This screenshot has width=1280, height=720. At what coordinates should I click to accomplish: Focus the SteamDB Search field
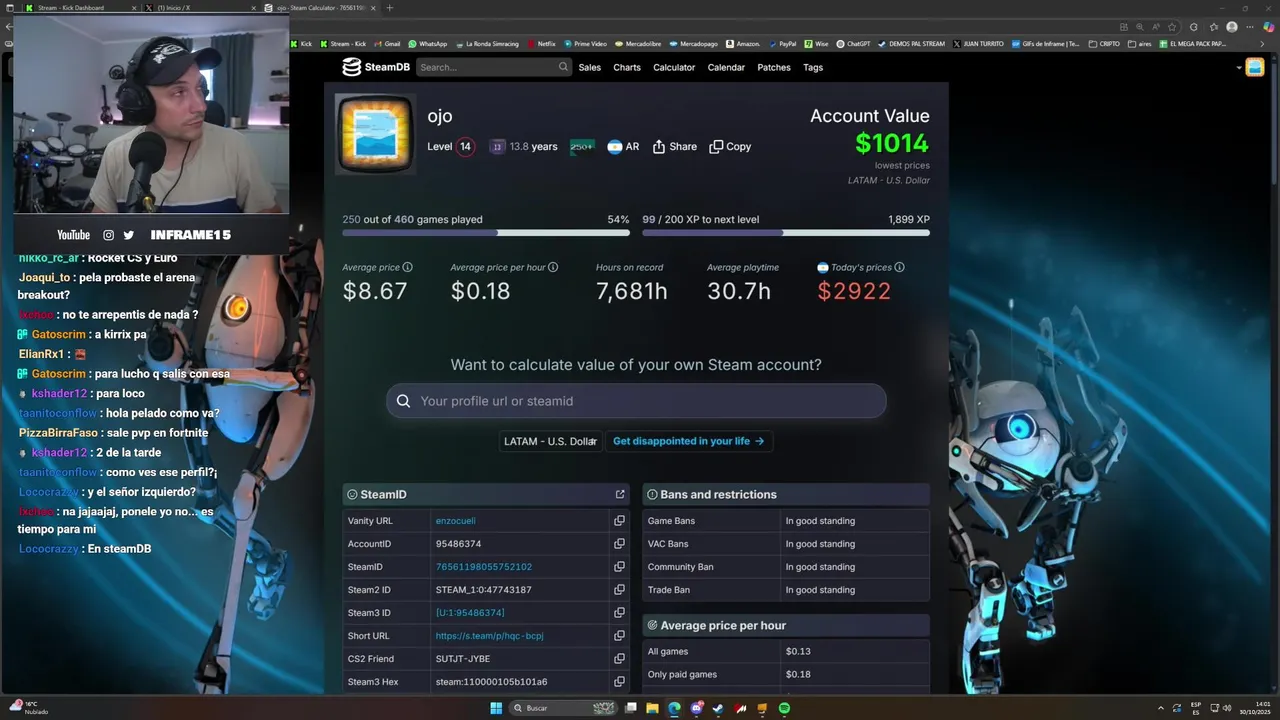click(x=493, y=67)
